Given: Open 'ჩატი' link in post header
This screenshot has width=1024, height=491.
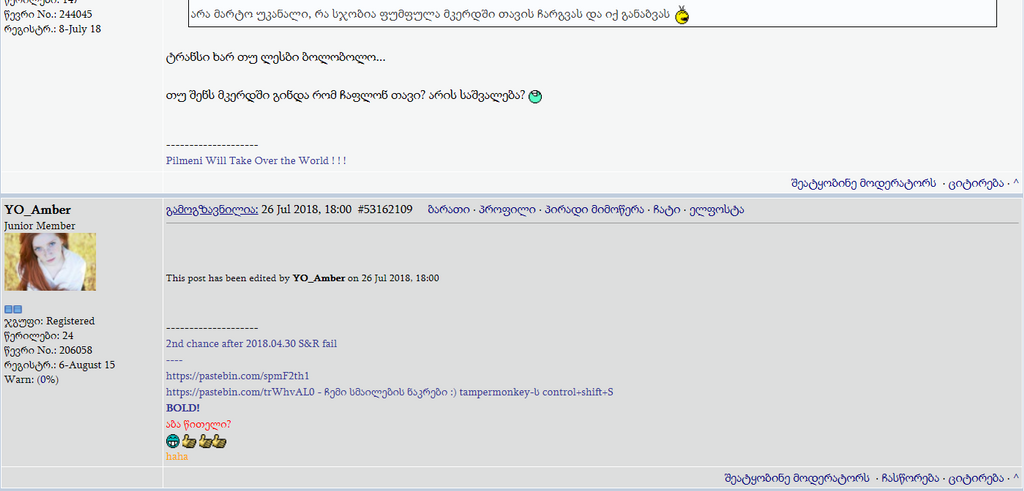Looking at the screenshot, I should (666, 210).
